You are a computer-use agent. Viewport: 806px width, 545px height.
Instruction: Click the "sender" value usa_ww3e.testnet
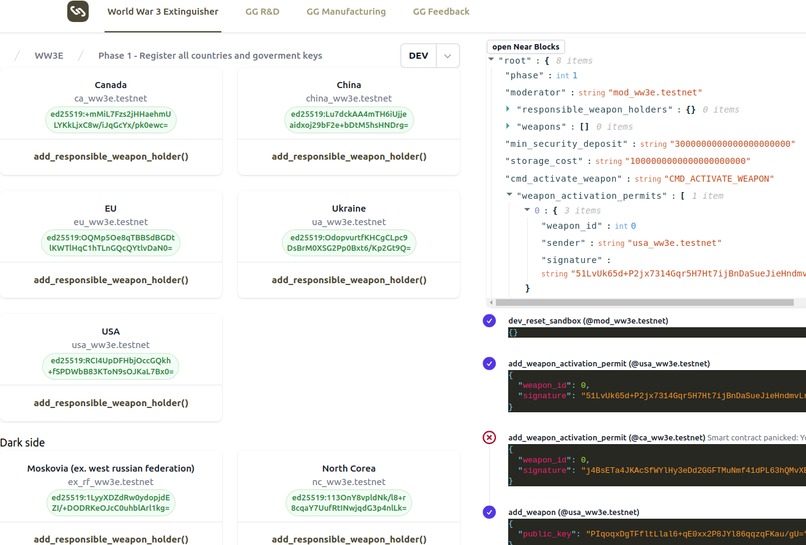click(674, 243)
